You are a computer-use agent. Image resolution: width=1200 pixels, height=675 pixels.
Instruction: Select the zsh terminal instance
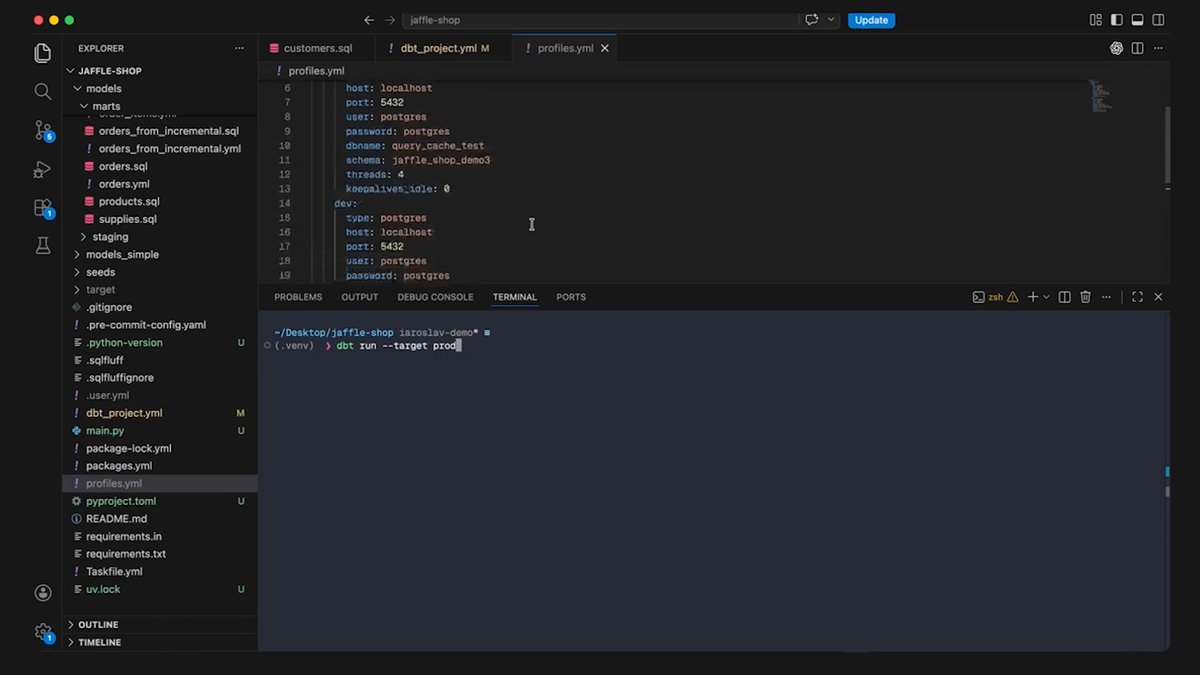[988, 297]
